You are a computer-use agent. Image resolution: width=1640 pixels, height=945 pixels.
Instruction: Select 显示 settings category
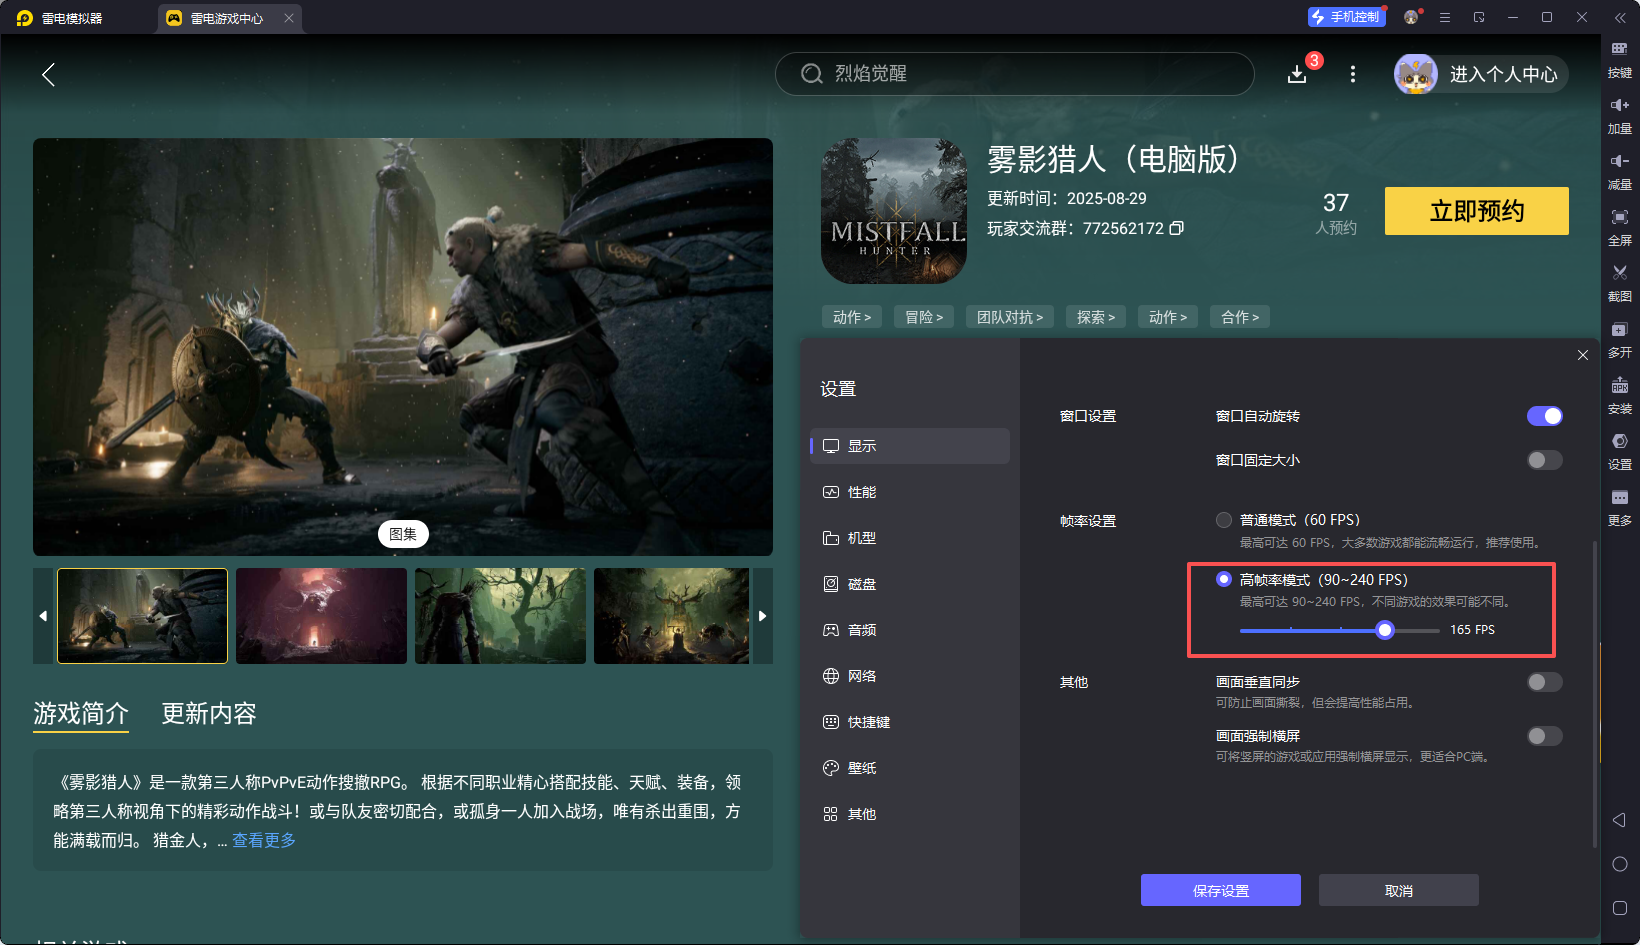(910, 446)
